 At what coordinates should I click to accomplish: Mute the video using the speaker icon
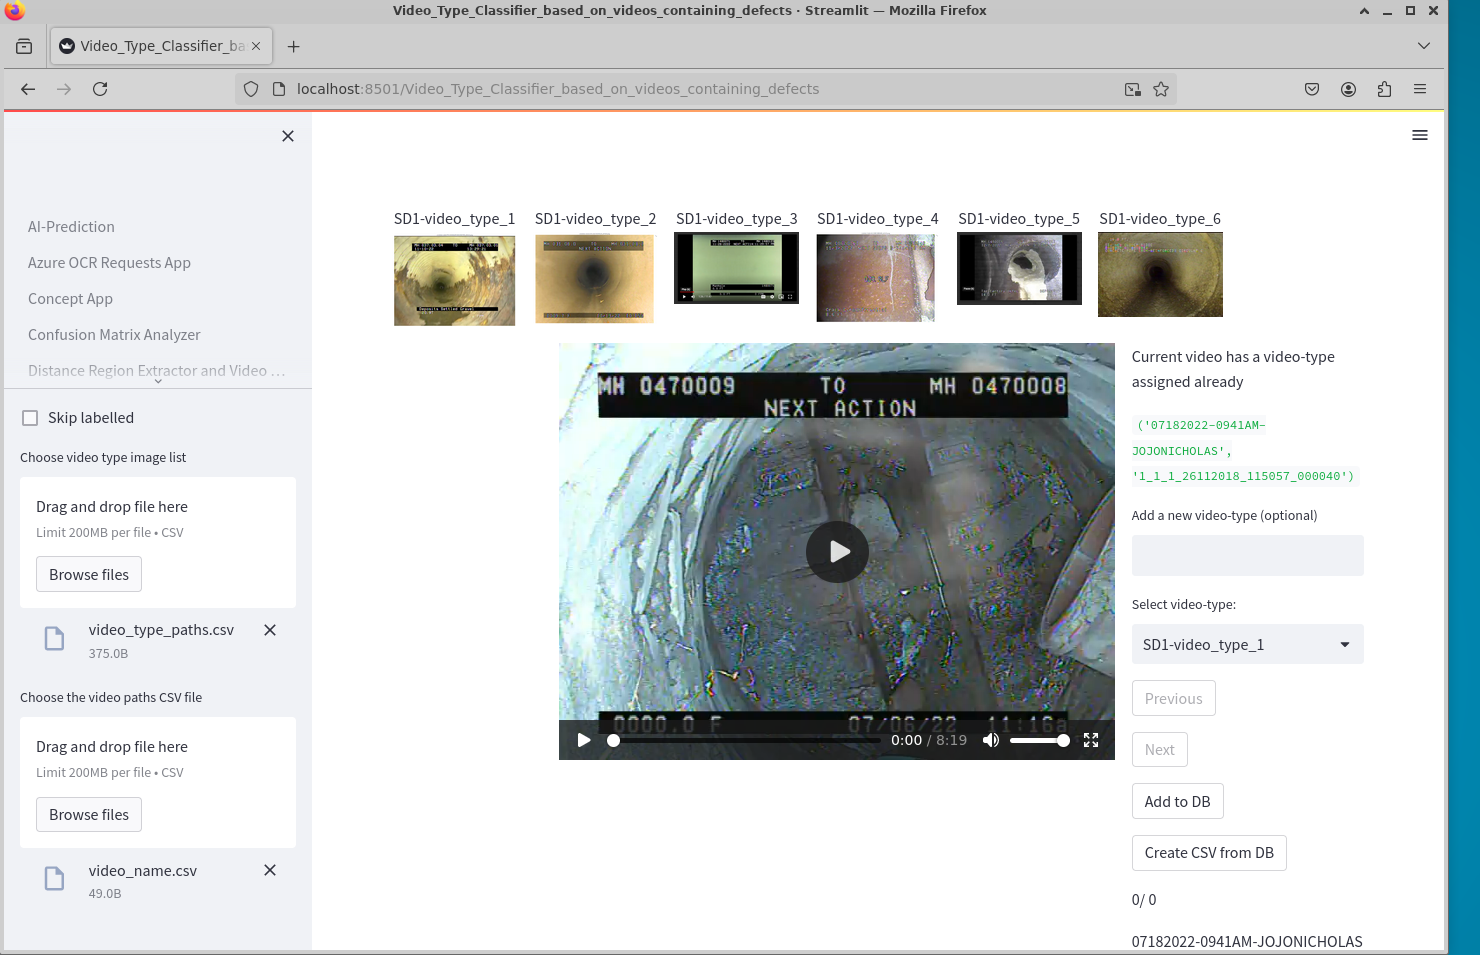click(991, 740)
